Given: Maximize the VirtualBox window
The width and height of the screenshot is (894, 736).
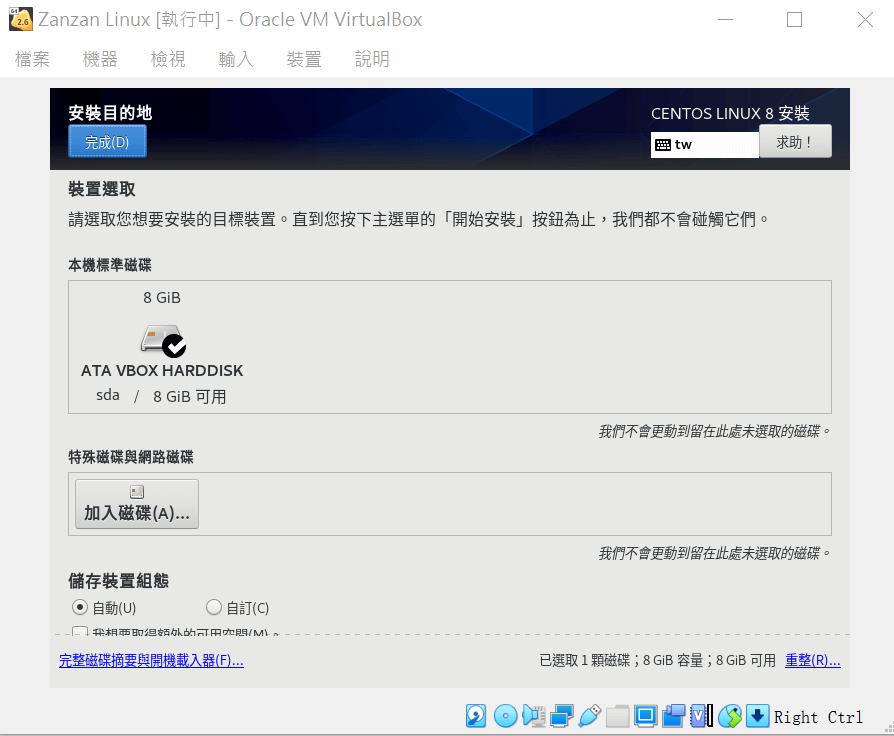Looking at the screenshot, I should 794,19.
